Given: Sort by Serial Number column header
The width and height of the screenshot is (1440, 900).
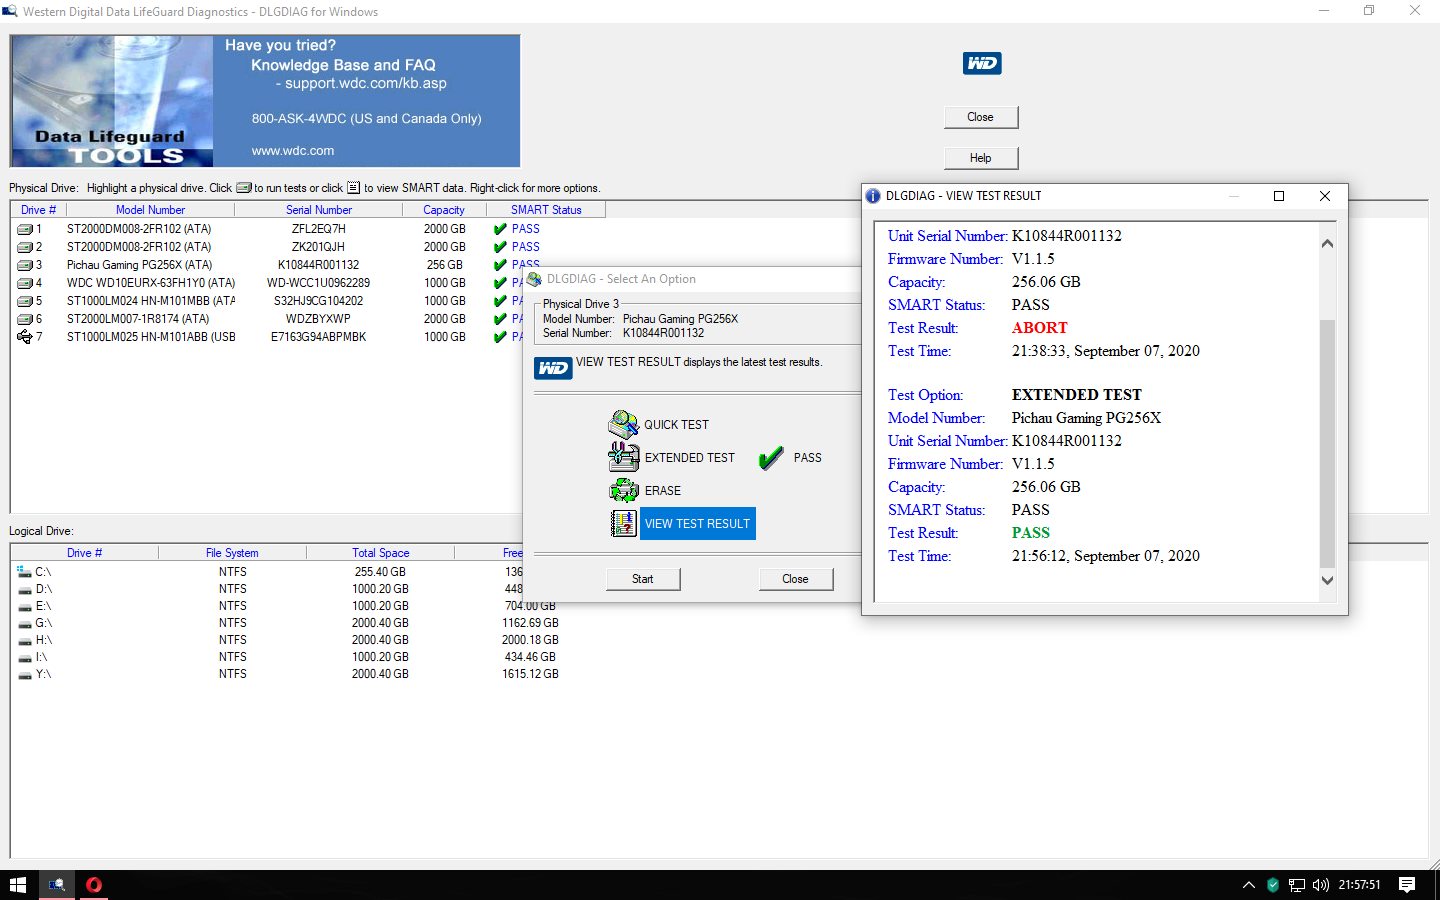Looking at the screenshot, I should 319,210.
